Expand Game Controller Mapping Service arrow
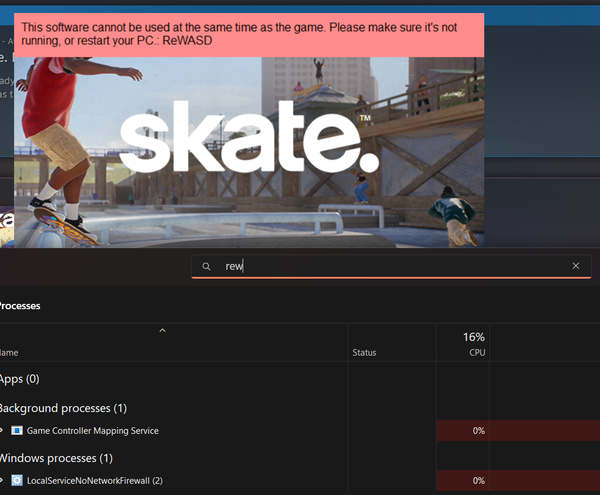The height and width of the screenshot is (495, 600). coord(2,430)
